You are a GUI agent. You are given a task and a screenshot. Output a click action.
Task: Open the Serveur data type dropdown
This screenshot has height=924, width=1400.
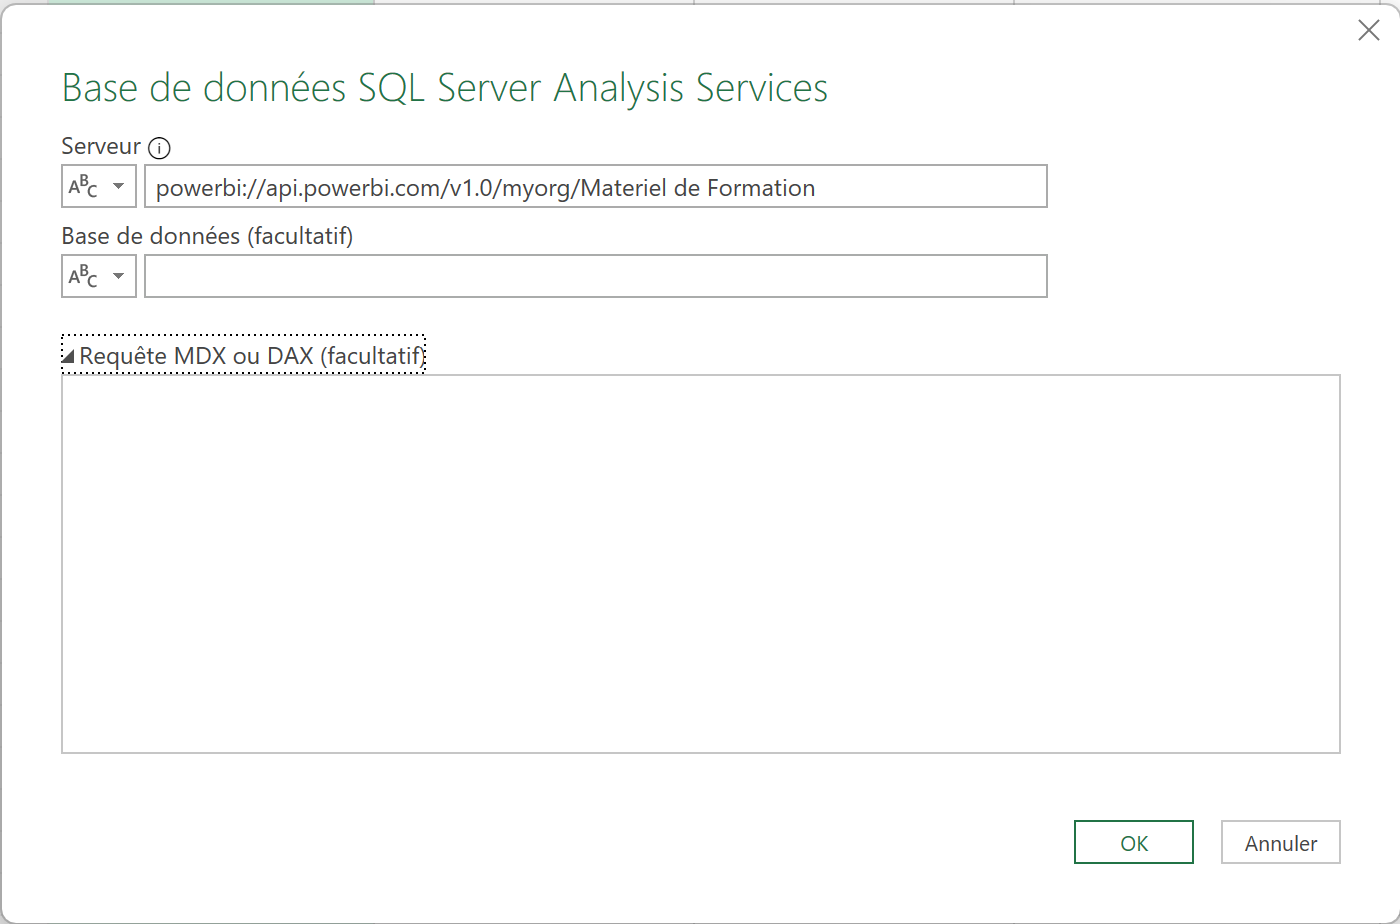tap(99, 186)
